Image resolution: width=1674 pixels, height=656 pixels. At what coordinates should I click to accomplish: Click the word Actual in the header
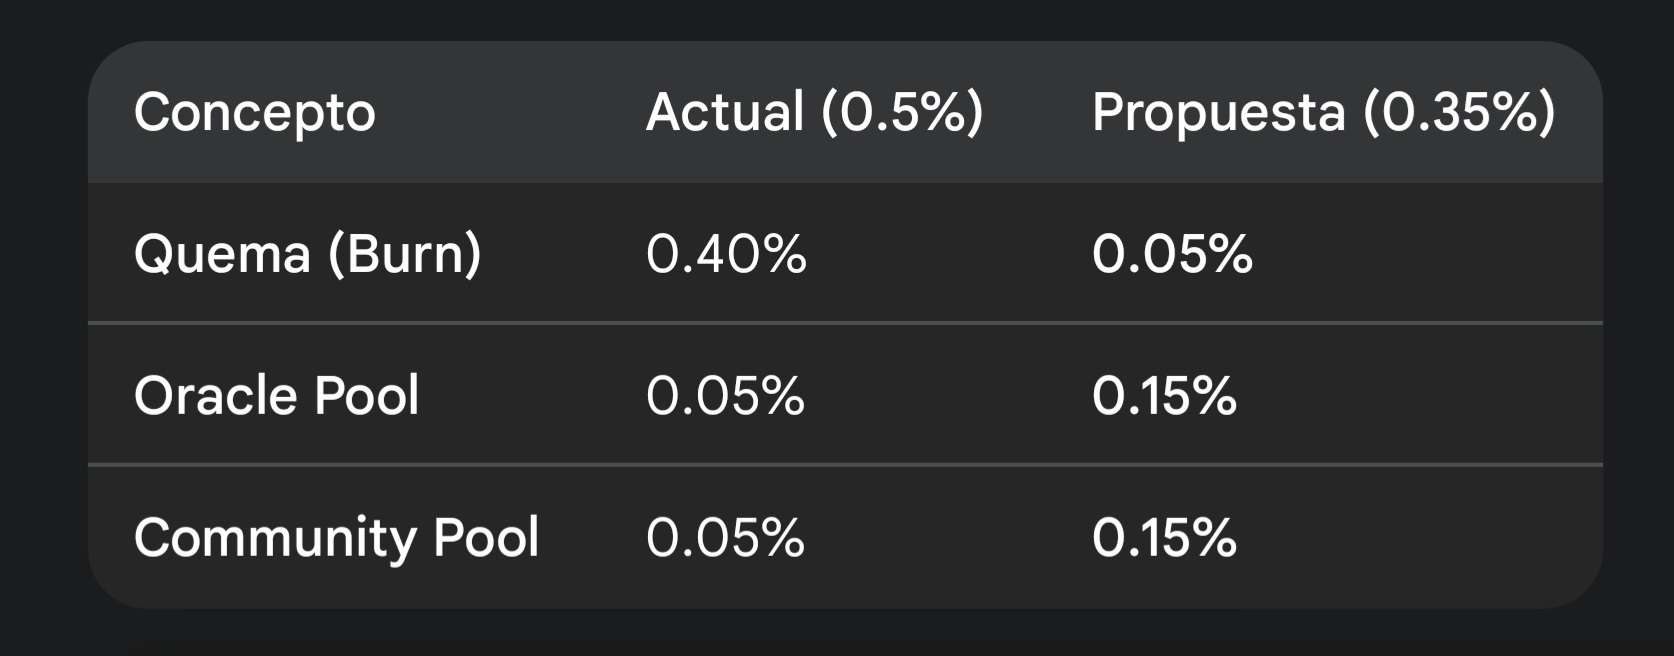click(725, 112)
